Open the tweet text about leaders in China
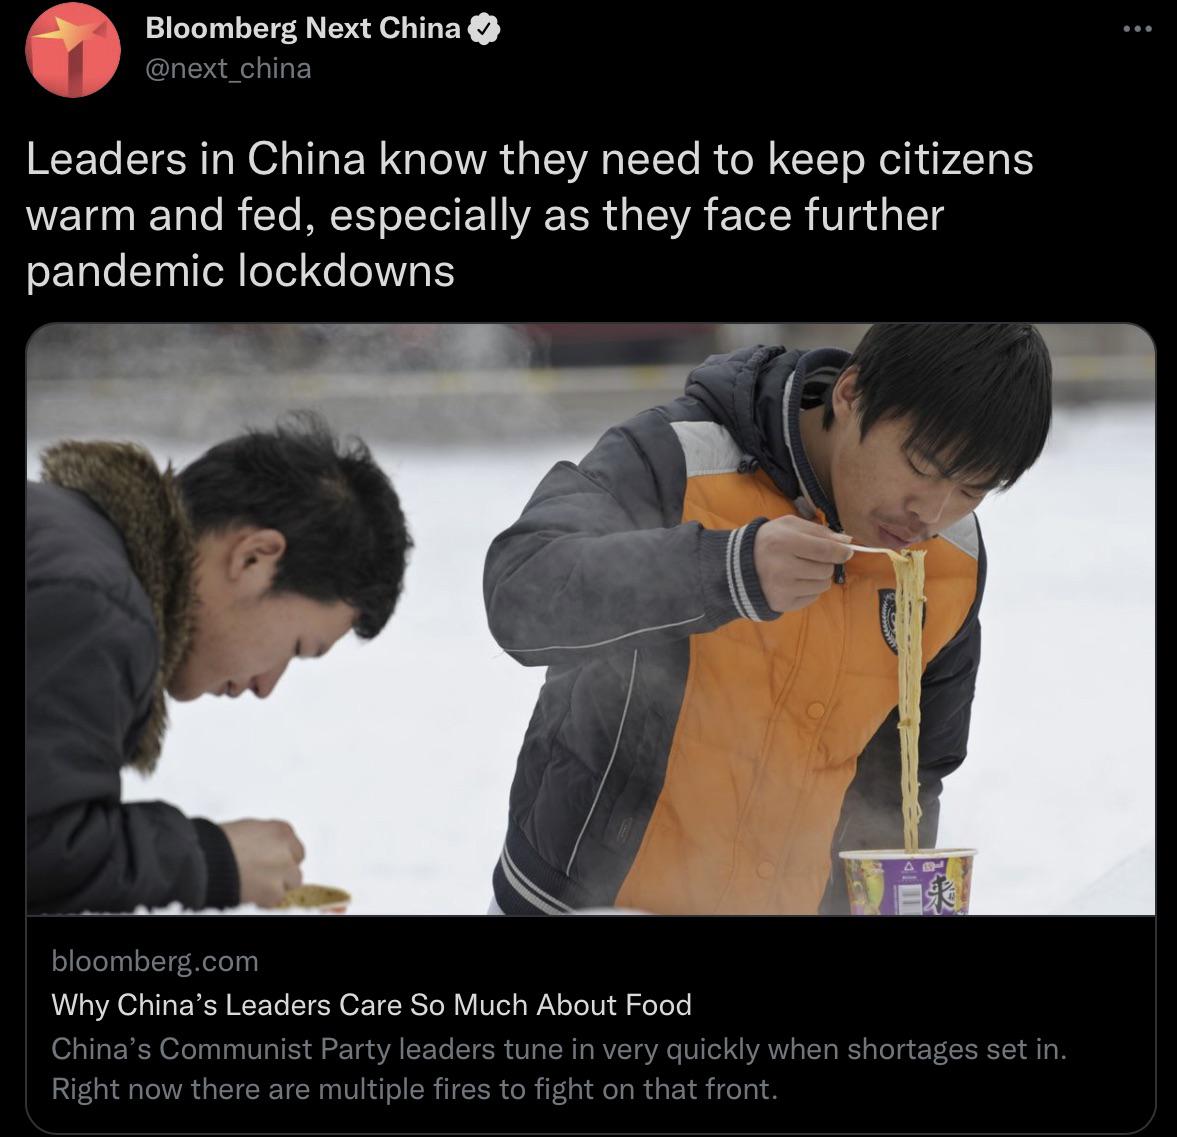This screenshot has height=1137, width=1177. tap(529, 215)
